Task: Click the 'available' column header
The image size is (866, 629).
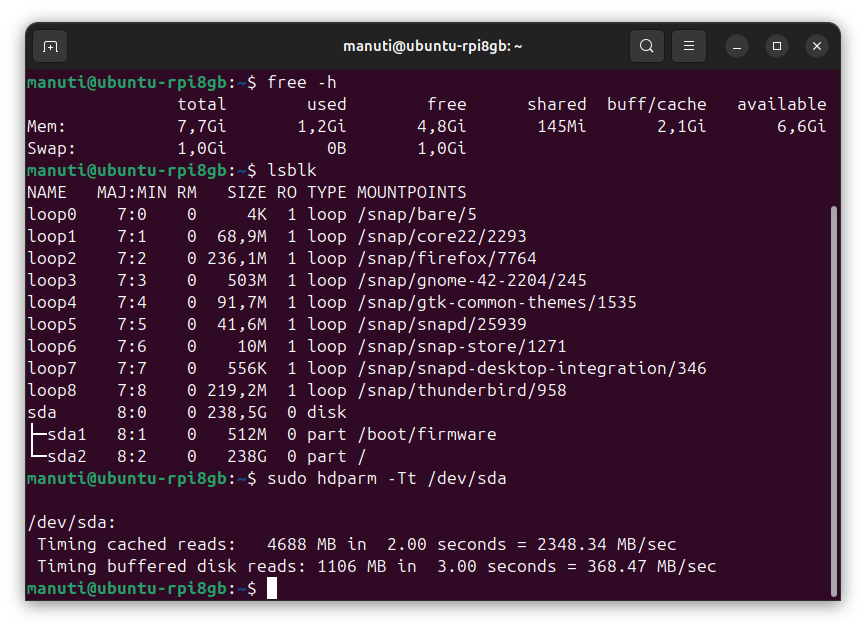Action: click(x=782, y=105)
